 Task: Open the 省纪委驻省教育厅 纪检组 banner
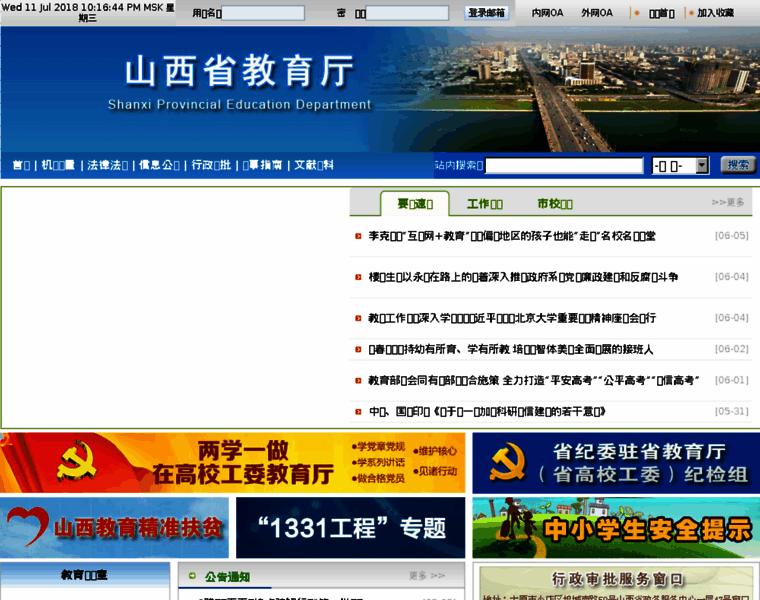point(616,463)
